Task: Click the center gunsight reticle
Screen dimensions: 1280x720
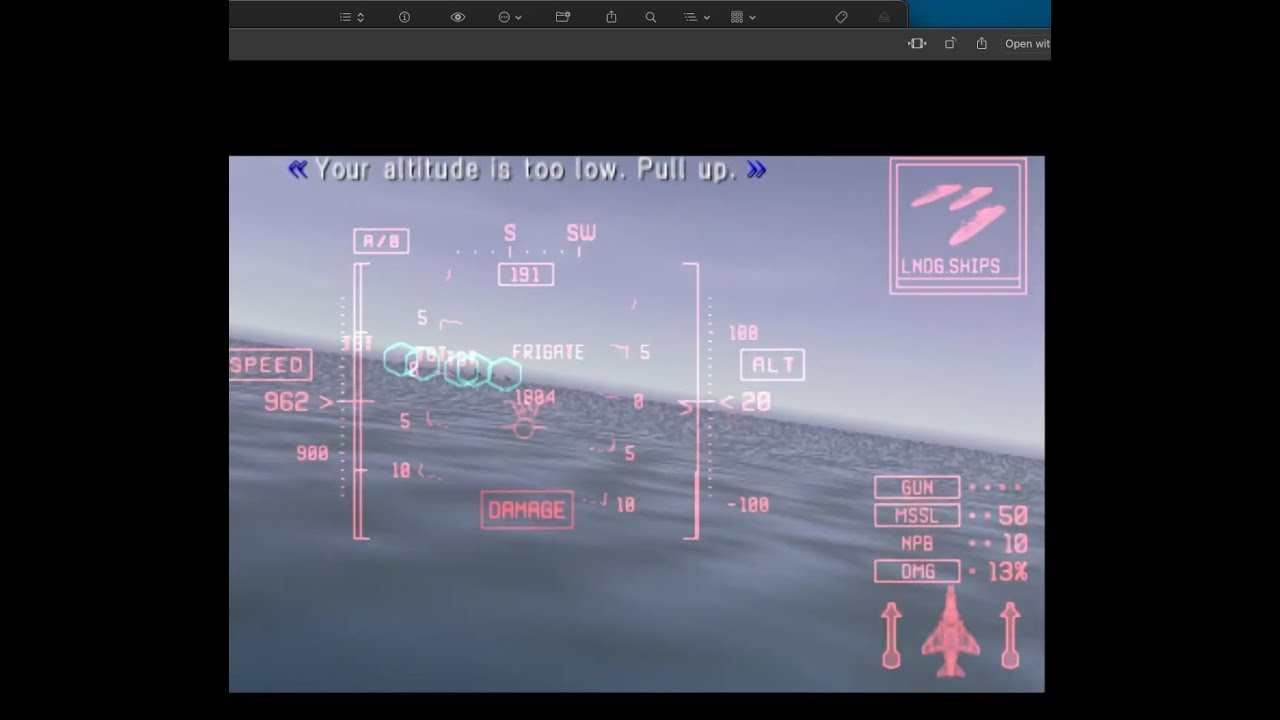Action: point(524,429)
